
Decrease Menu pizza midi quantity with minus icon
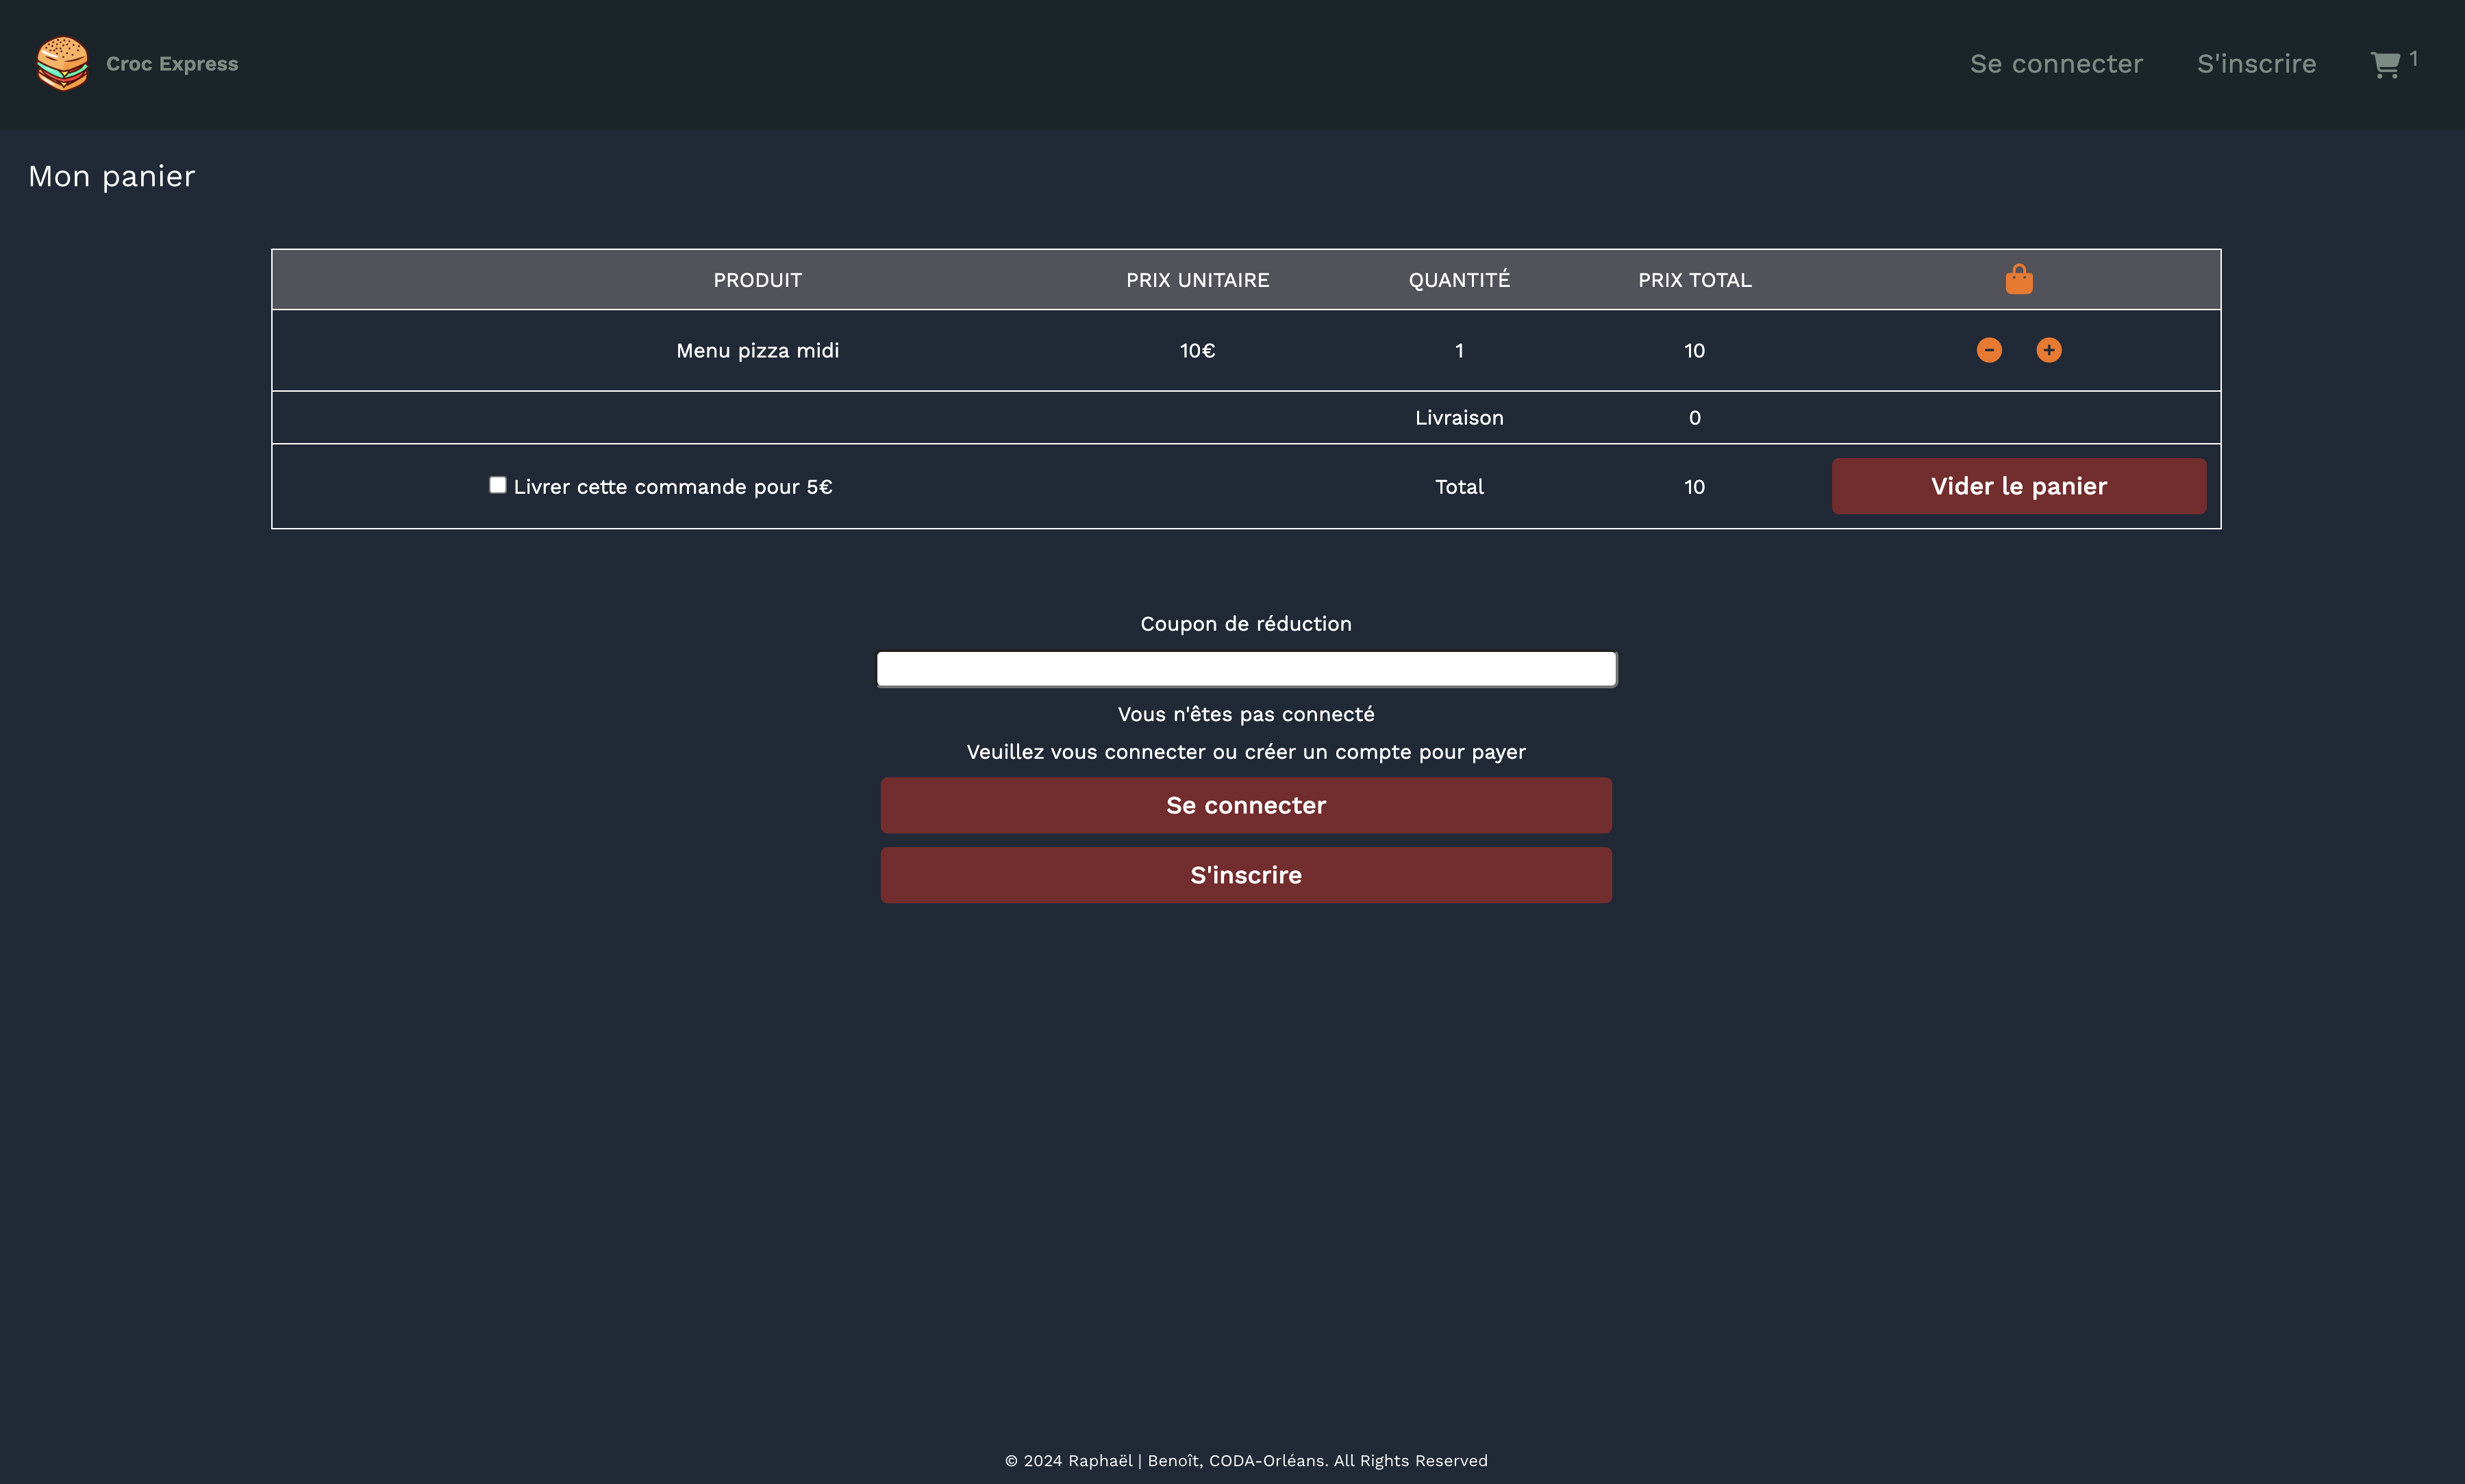pyautogui.click(x=1988, y=350)
